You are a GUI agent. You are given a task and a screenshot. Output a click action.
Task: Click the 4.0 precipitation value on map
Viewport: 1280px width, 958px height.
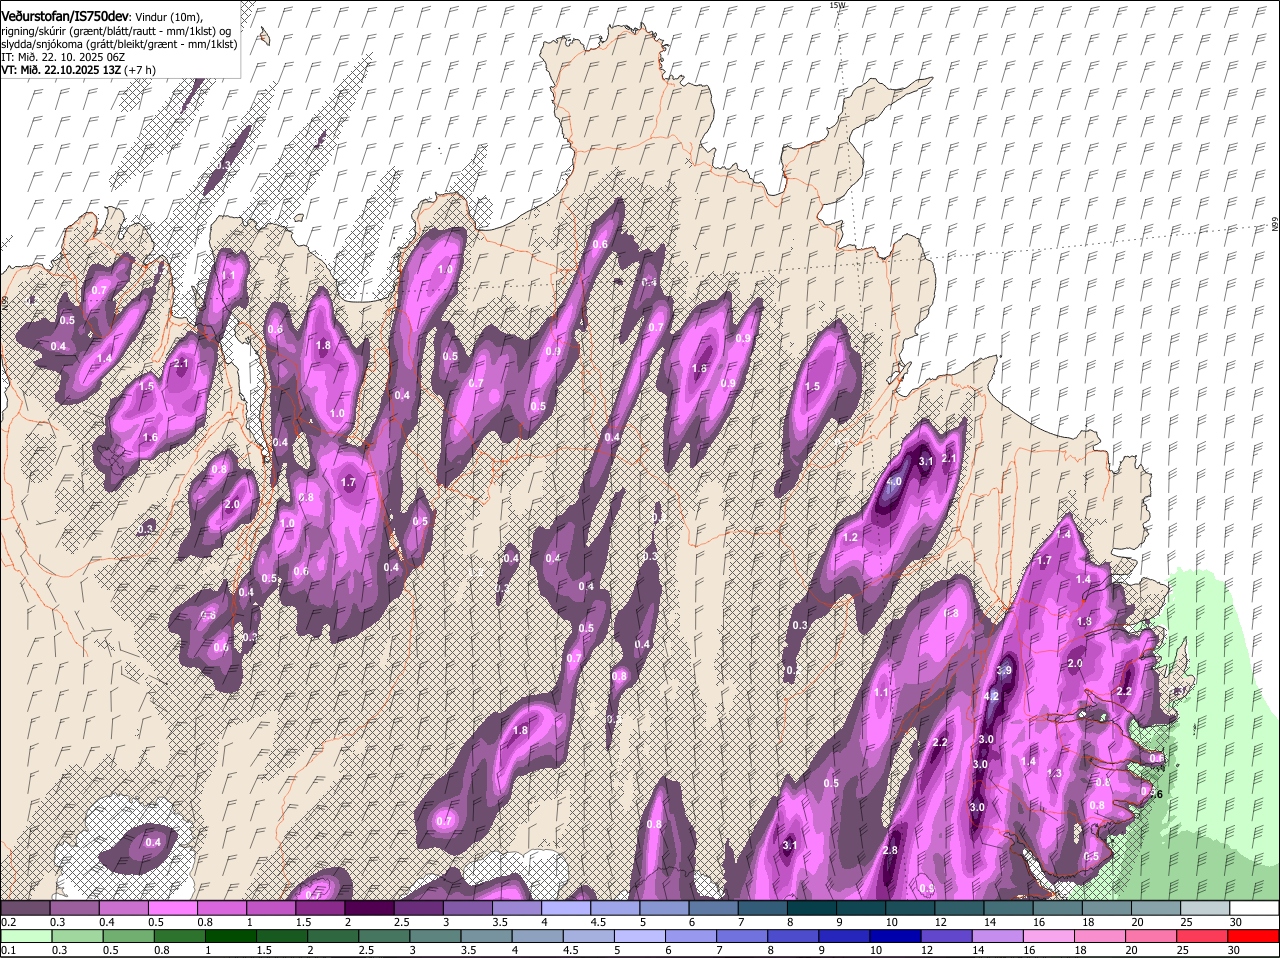coord(894,482)
